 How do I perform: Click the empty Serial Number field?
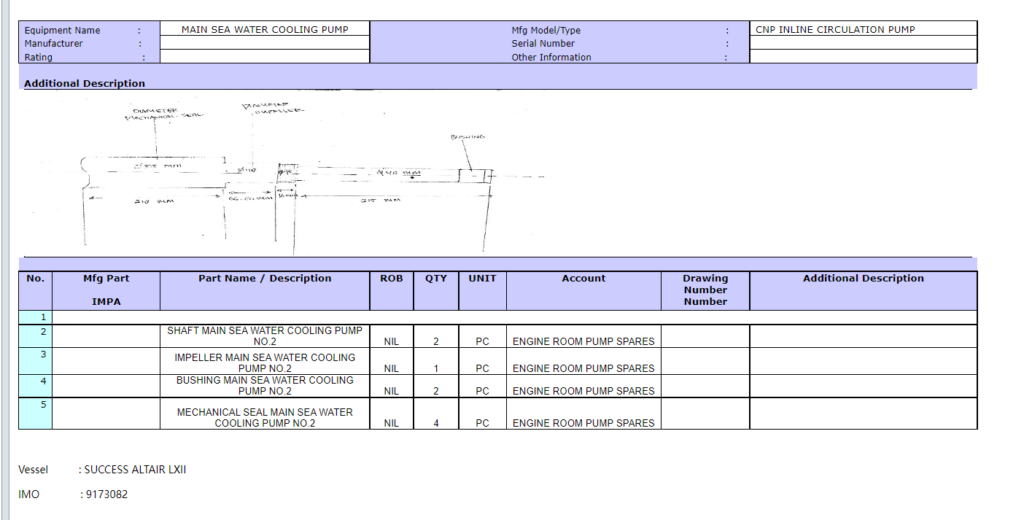point(862,43)
